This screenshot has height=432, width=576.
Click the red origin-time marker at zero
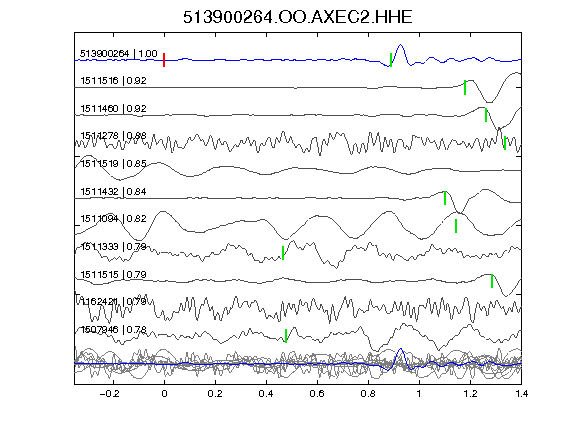tap(164, 60)
